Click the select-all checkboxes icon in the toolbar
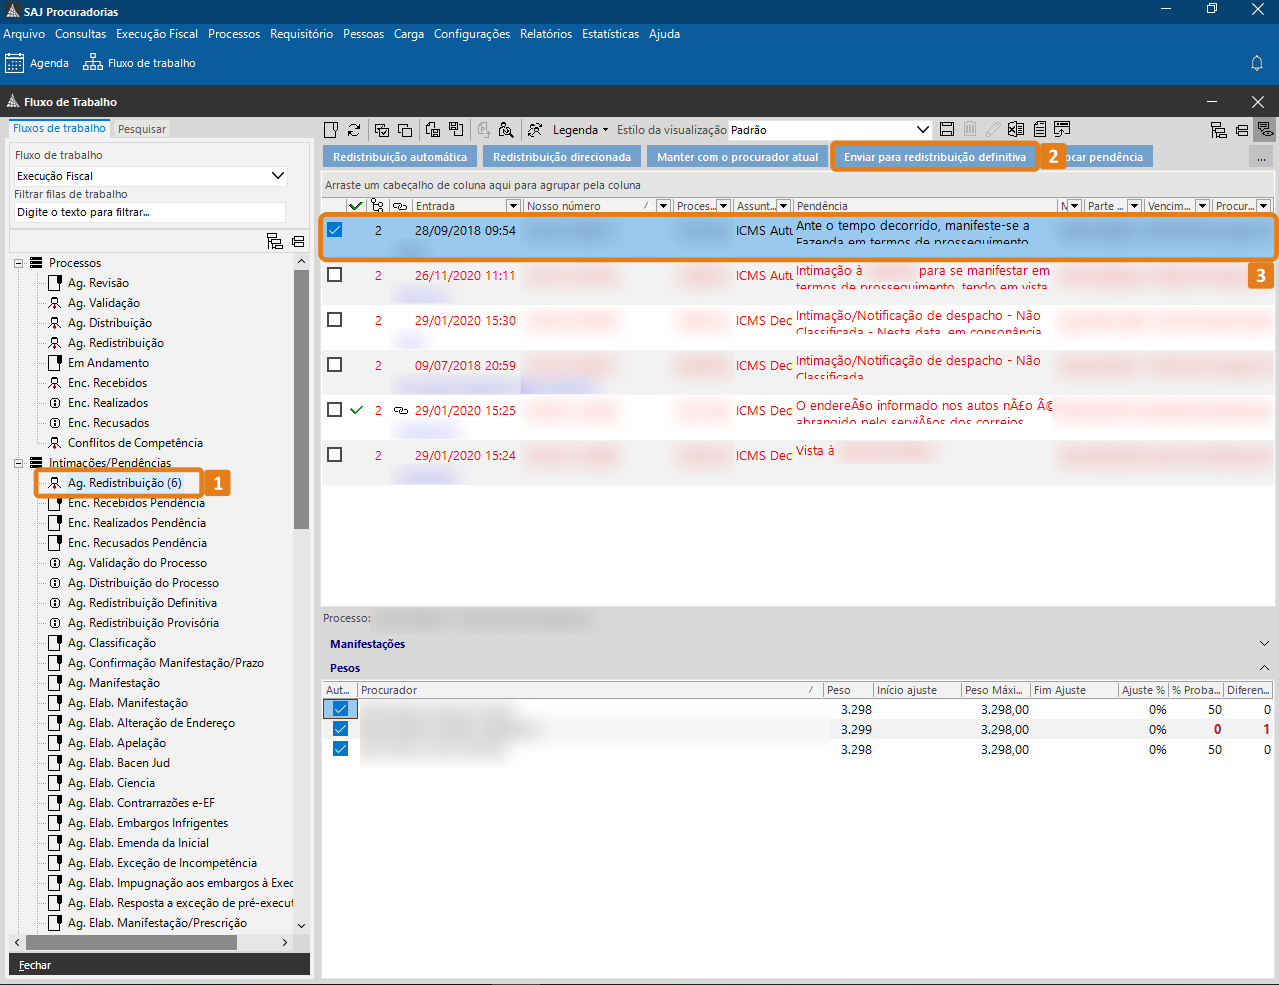The image size is (1279, 985). point(382,130)
